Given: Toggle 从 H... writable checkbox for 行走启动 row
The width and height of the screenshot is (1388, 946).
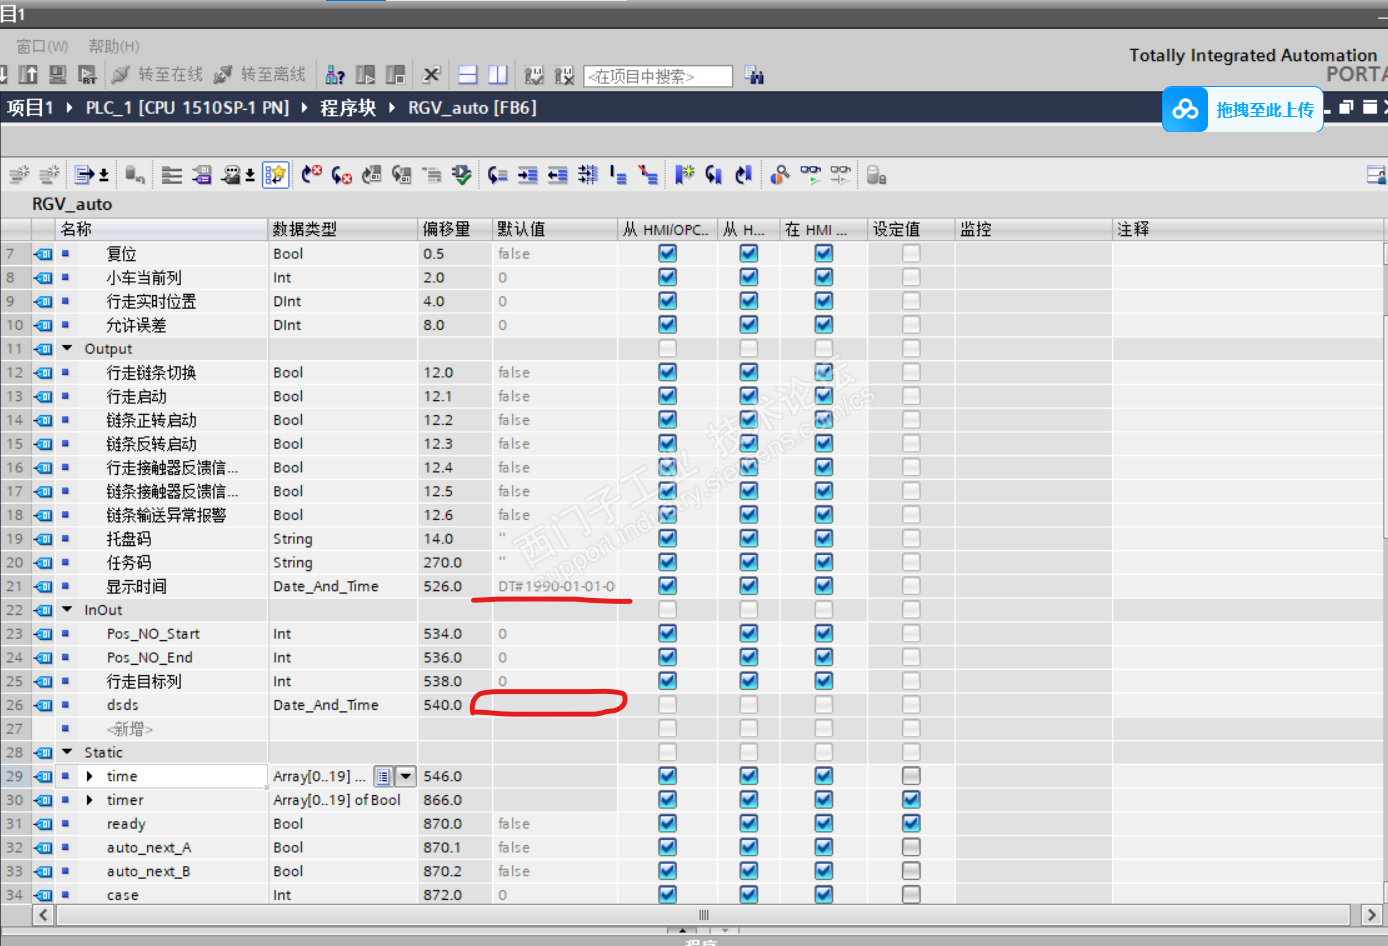Looking at the screenshot, I should 748,396.
